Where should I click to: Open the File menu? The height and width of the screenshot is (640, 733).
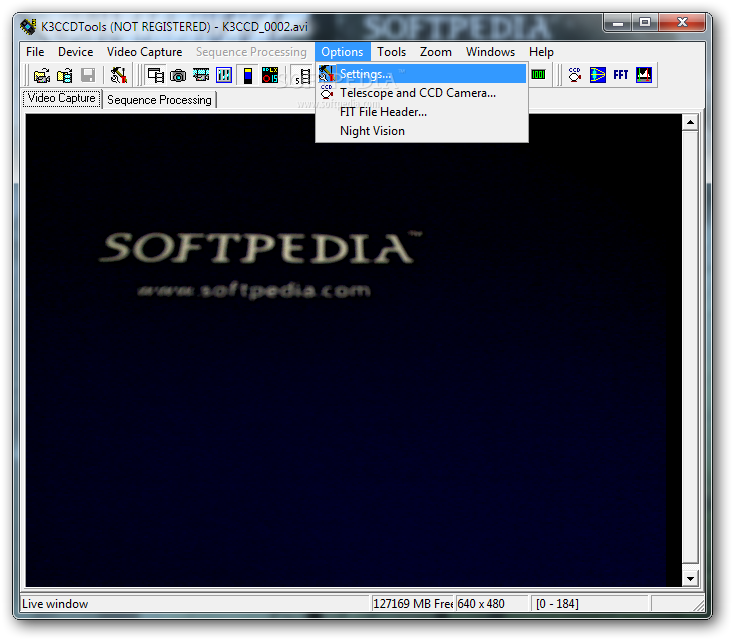pyautogui.click(x=35, y=52)
